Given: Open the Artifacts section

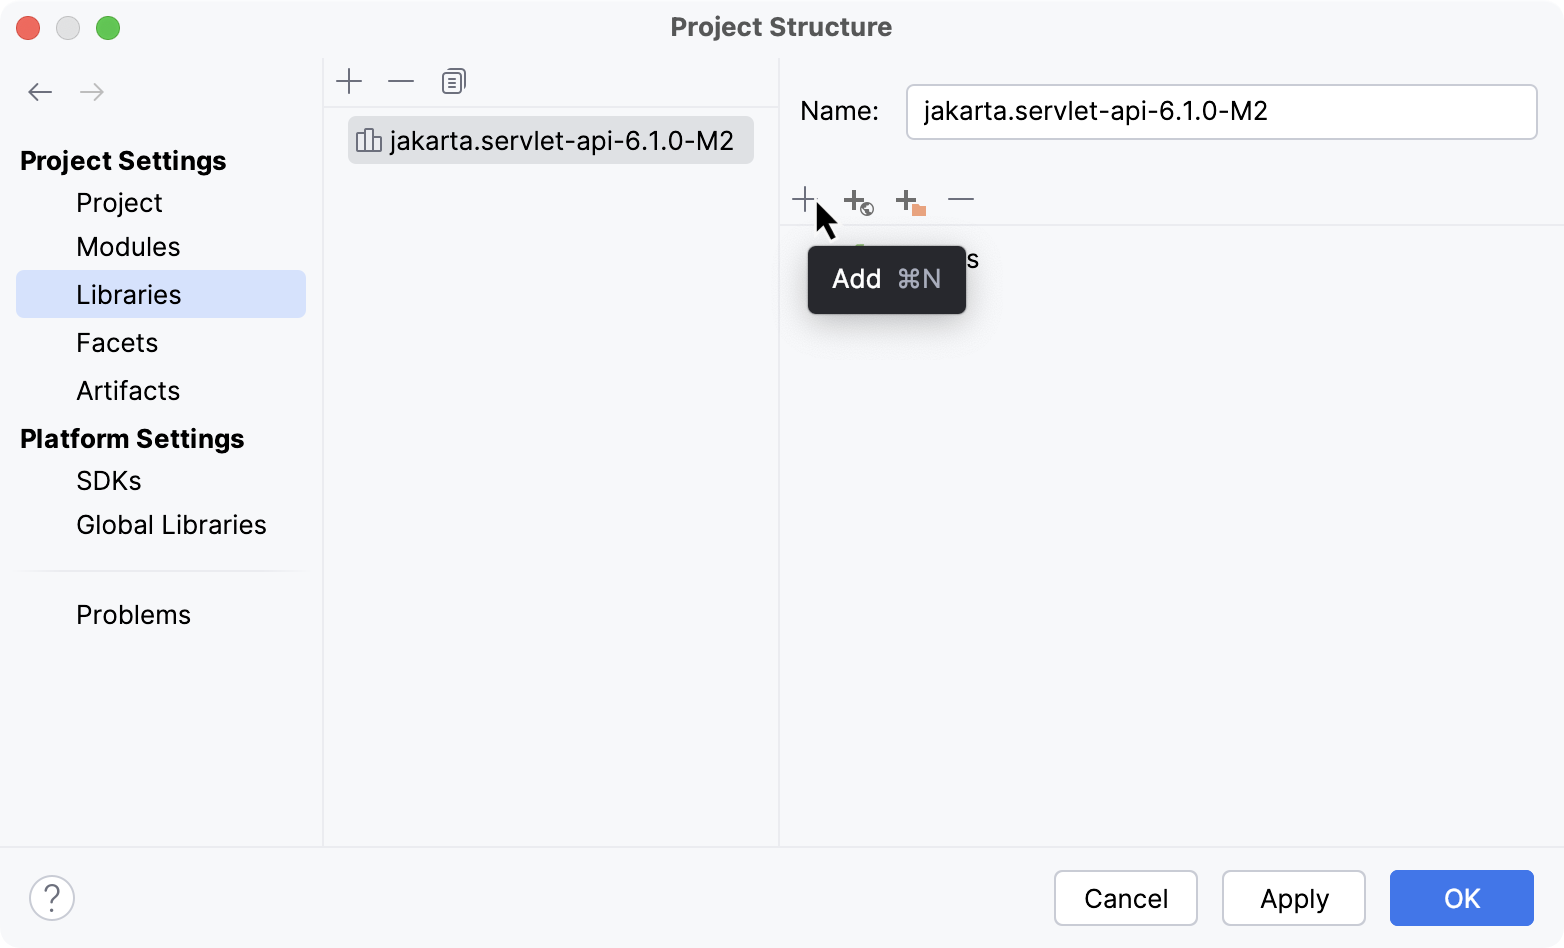Looking at the screenshot, I should coord(128,391).
